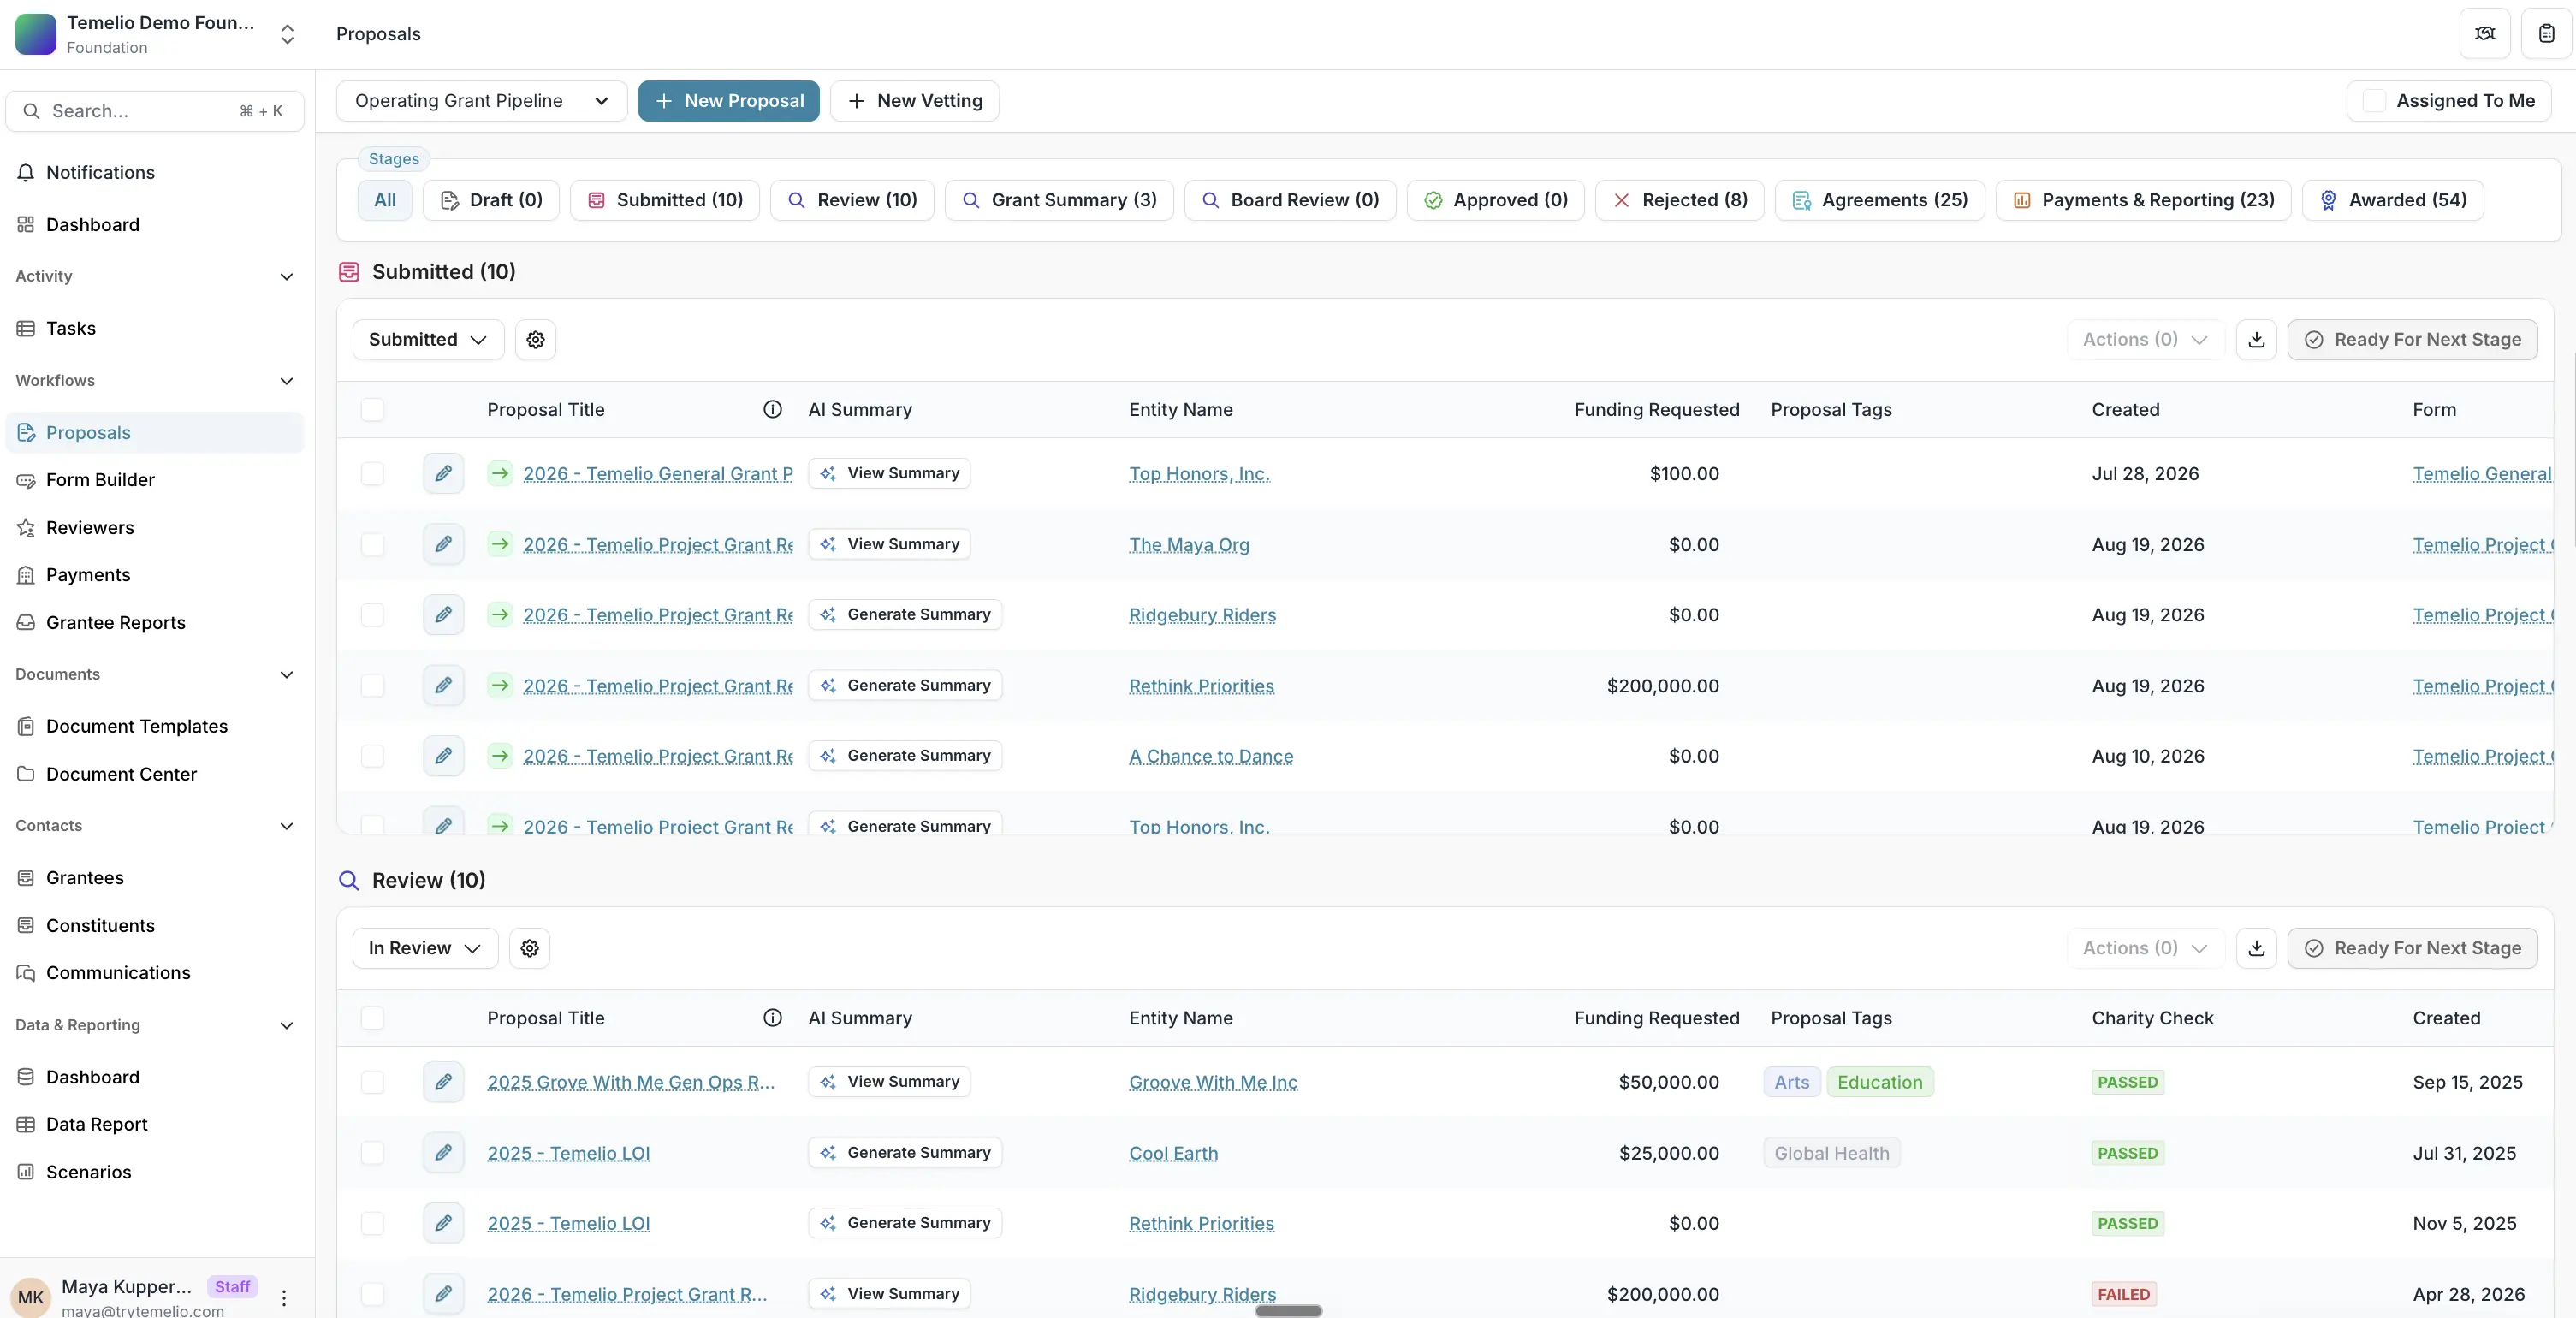The image size is (2576, 1318).
Task: Select the Rejected (8) stage tab
Action: pos(1679,200)
